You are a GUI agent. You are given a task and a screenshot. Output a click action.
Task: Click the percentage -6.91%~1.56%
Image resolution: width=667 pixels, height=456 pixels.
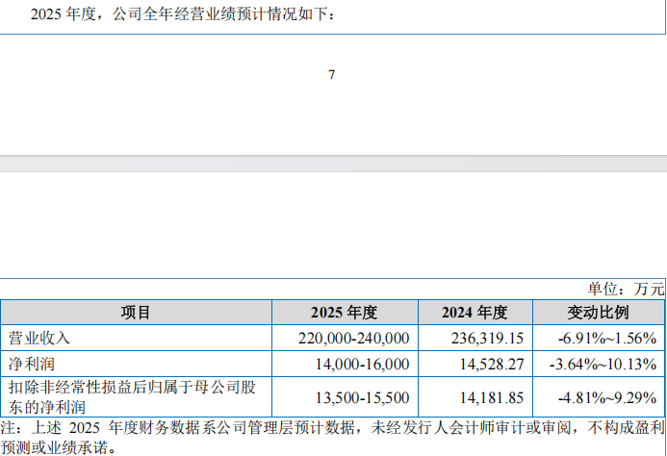[x=610, y=339]
